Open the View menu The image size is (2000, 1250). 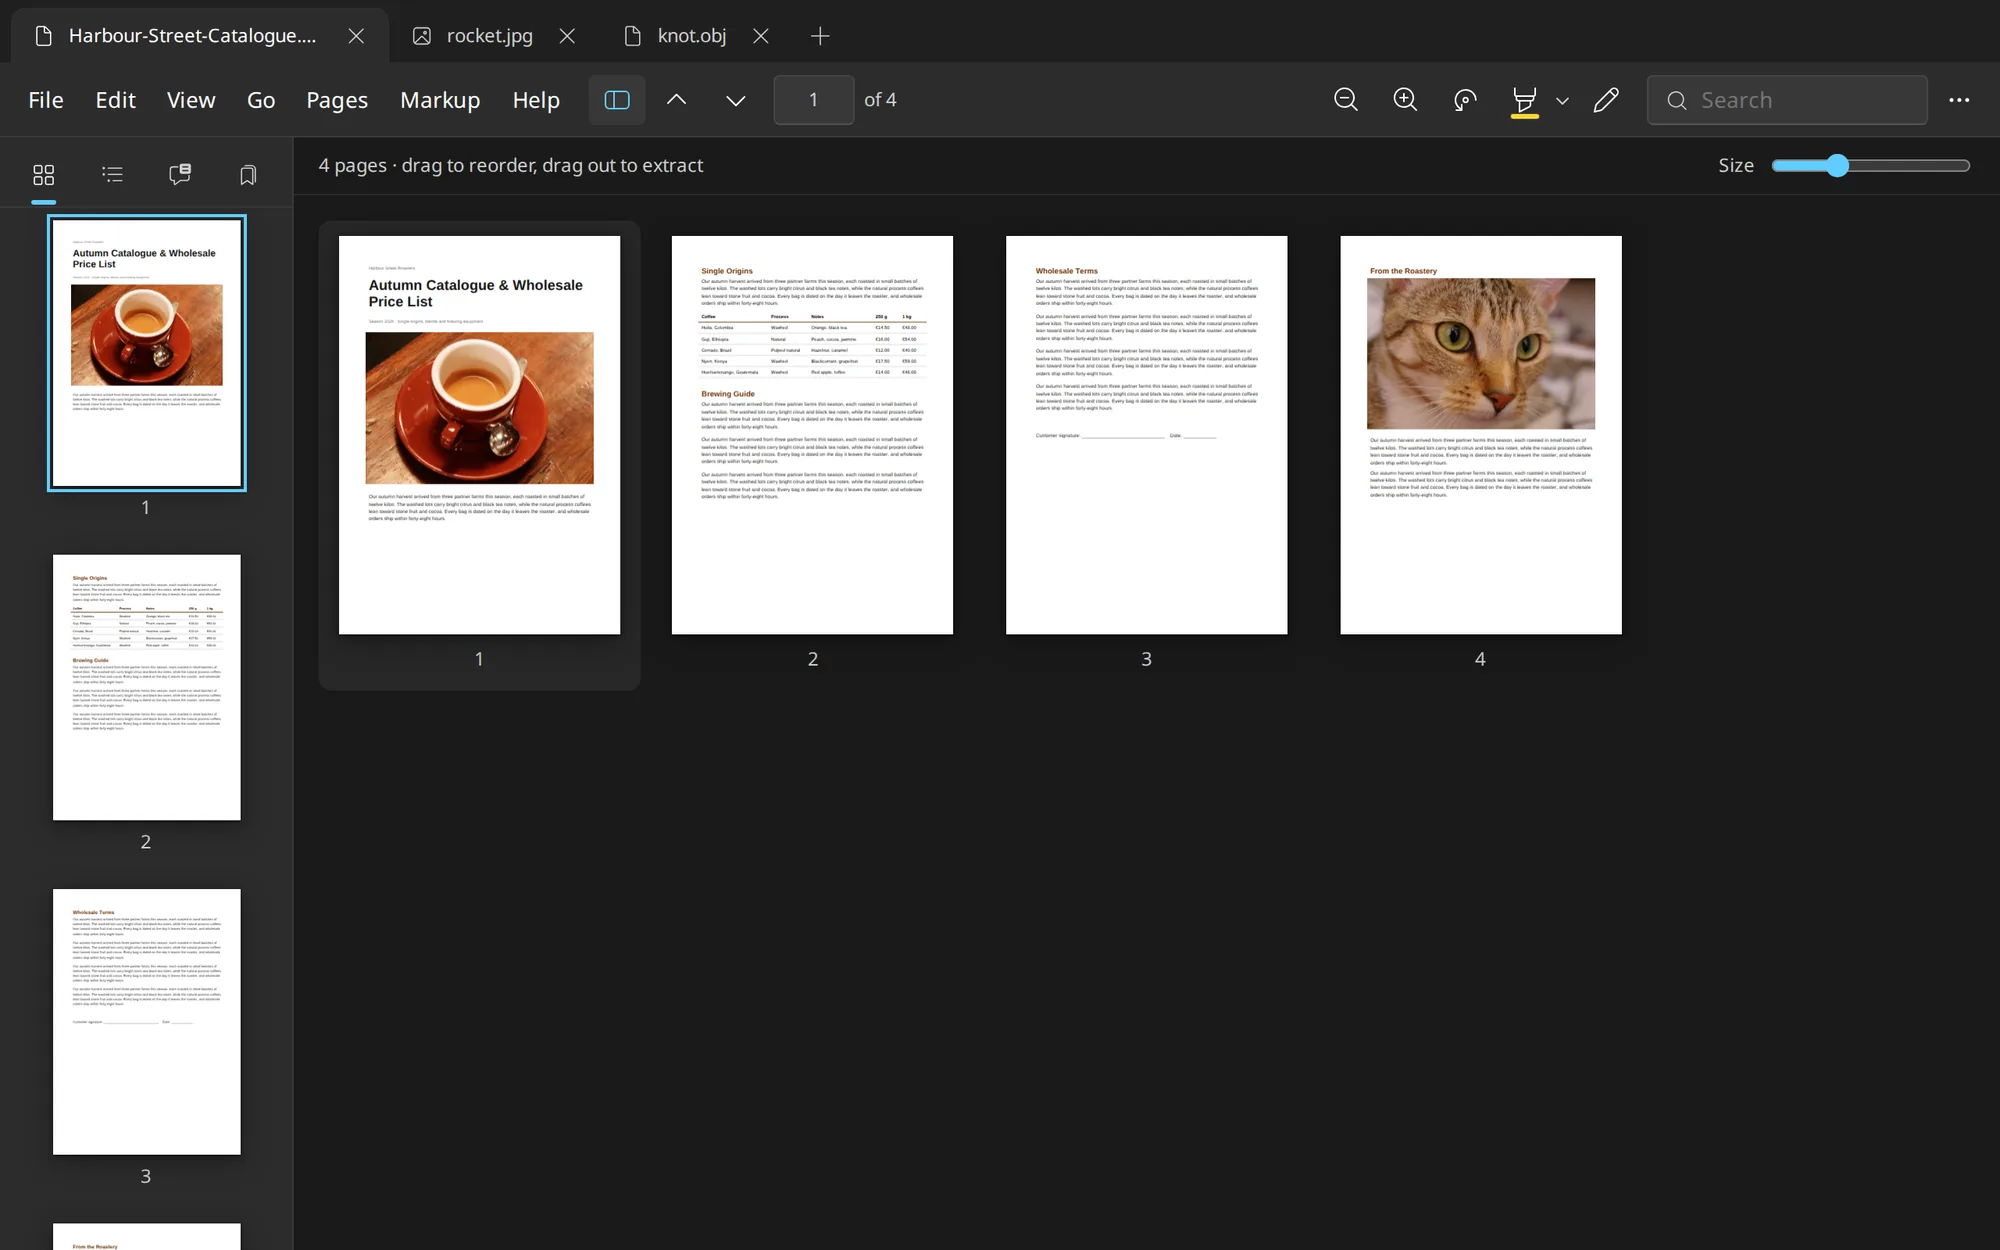[191, 100]
